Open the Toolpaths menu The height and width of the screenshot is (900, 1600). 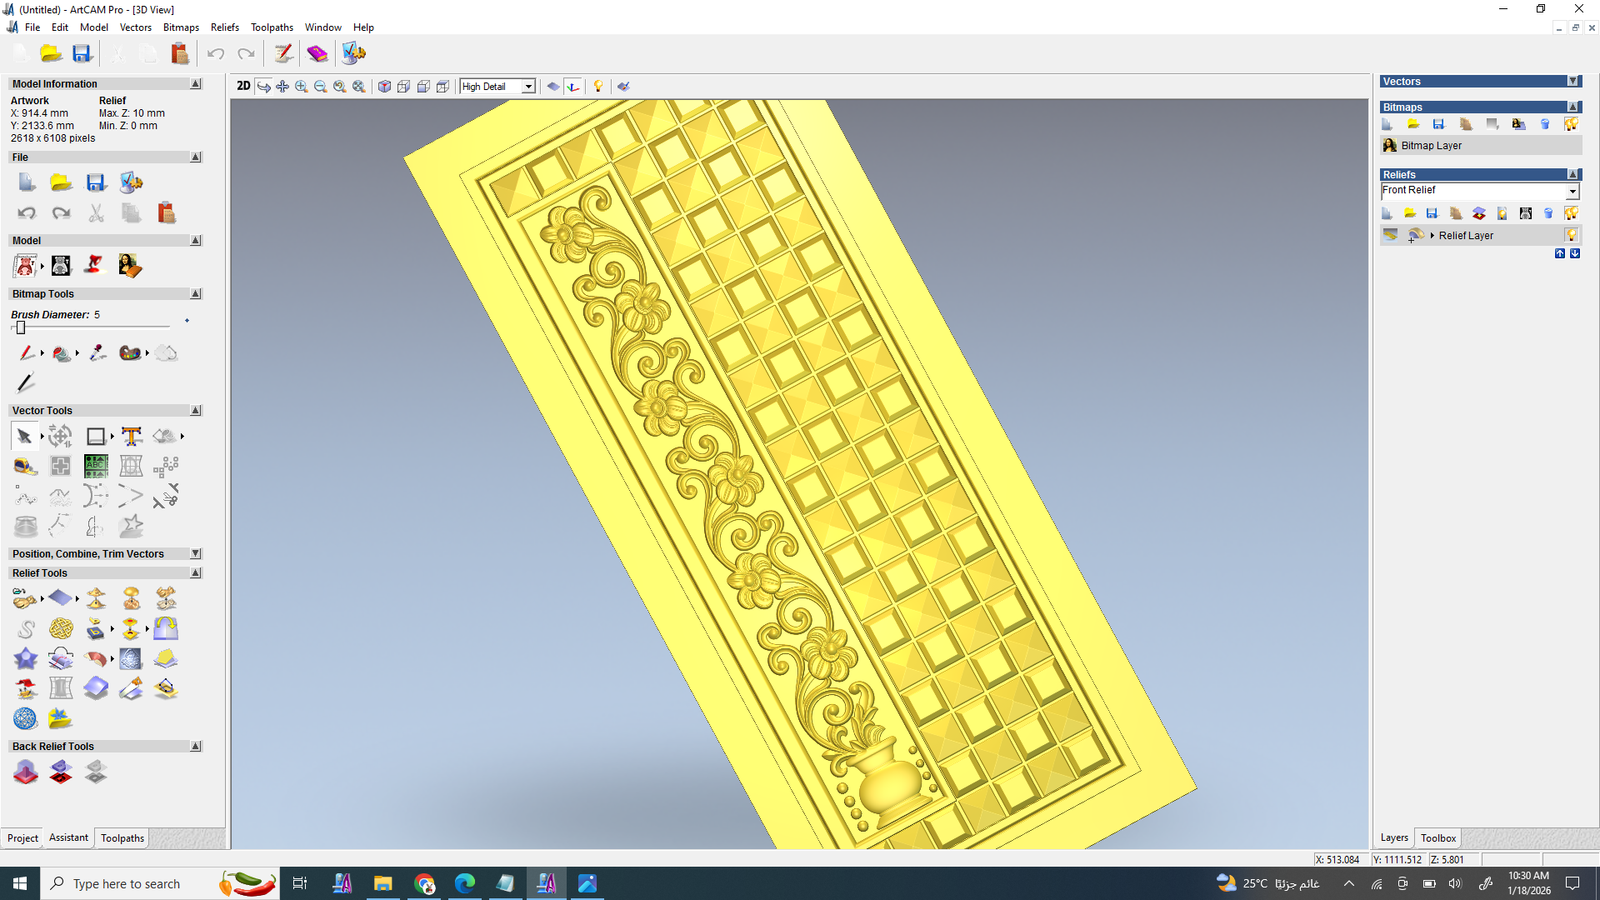[271, 27]
